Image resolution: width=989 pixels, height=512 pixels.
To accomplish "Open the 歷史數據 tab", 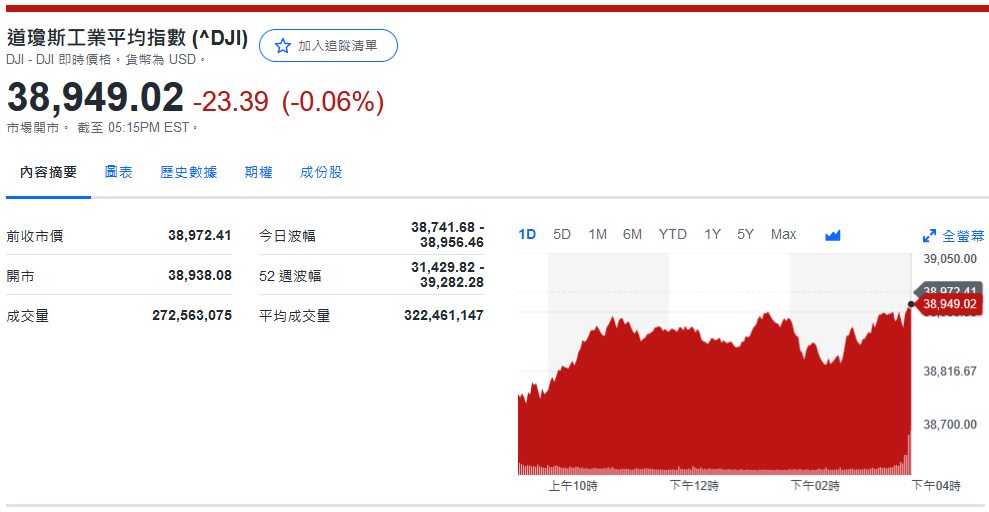I will [188, 172].
